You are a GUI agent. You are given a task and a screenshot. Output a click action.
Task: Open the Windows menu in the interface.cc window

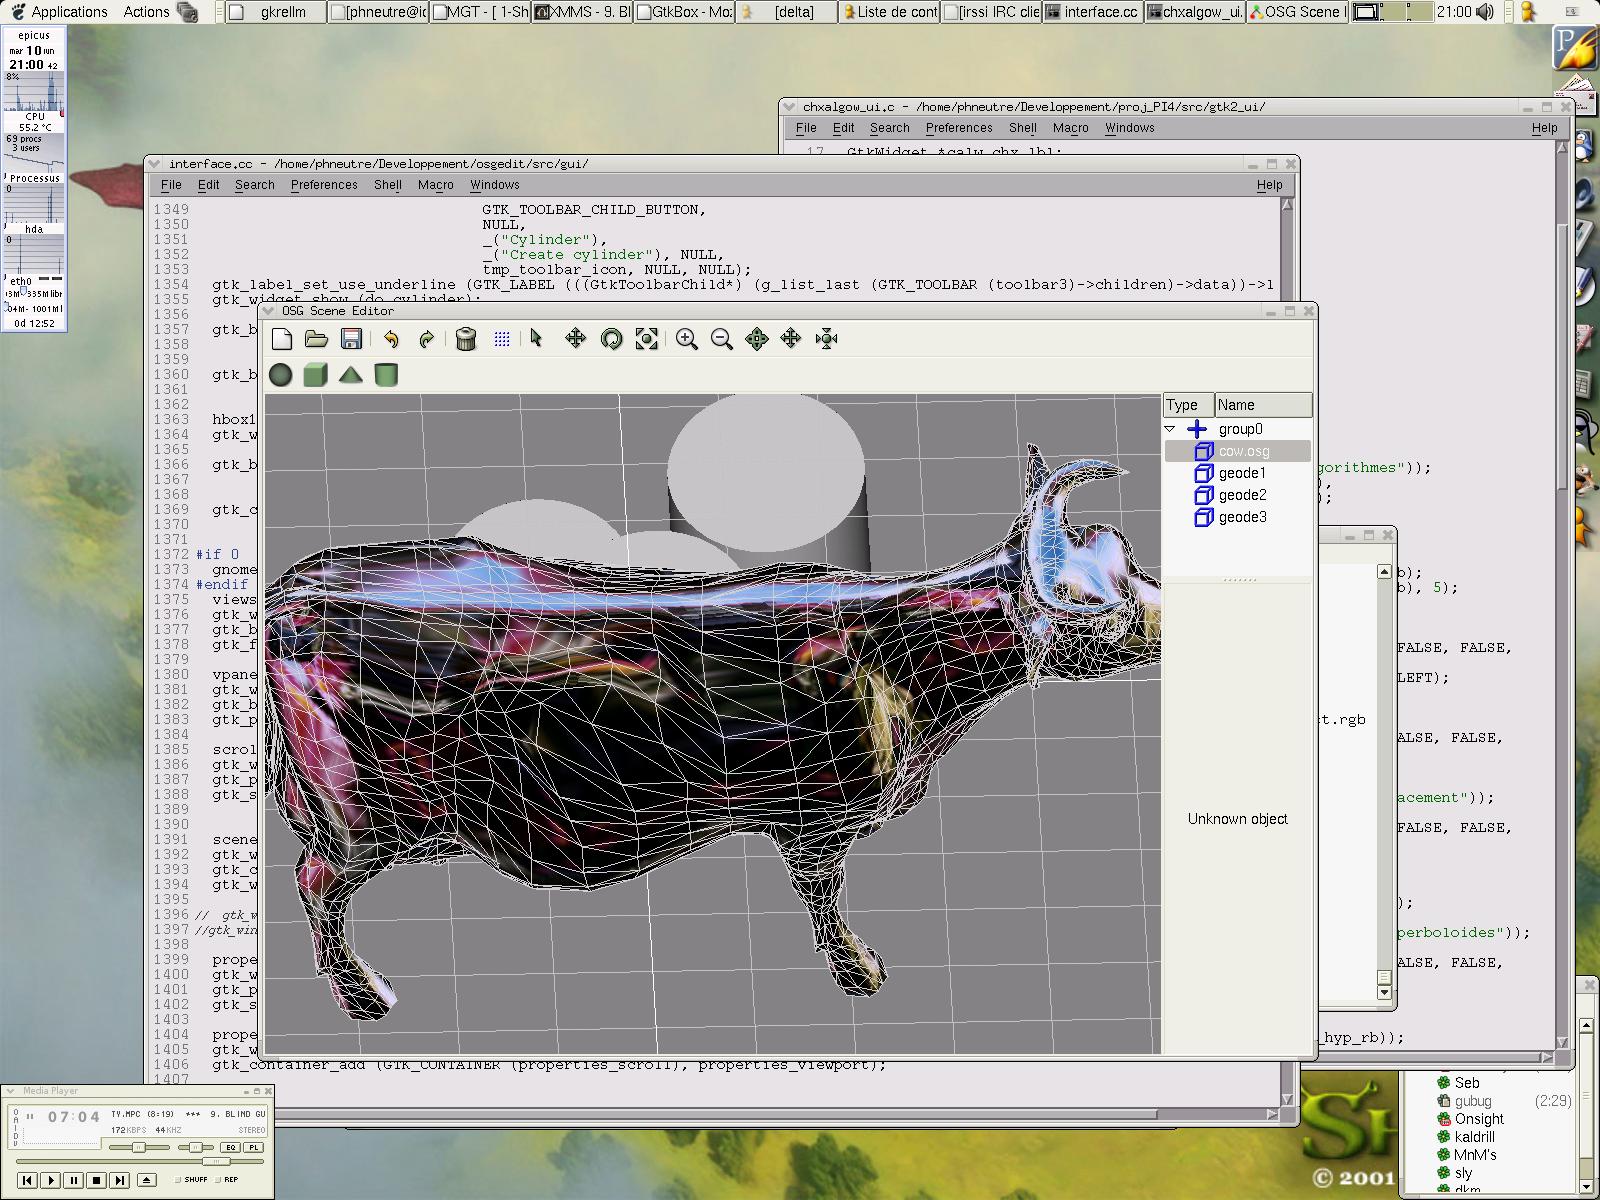click(494, 185)
